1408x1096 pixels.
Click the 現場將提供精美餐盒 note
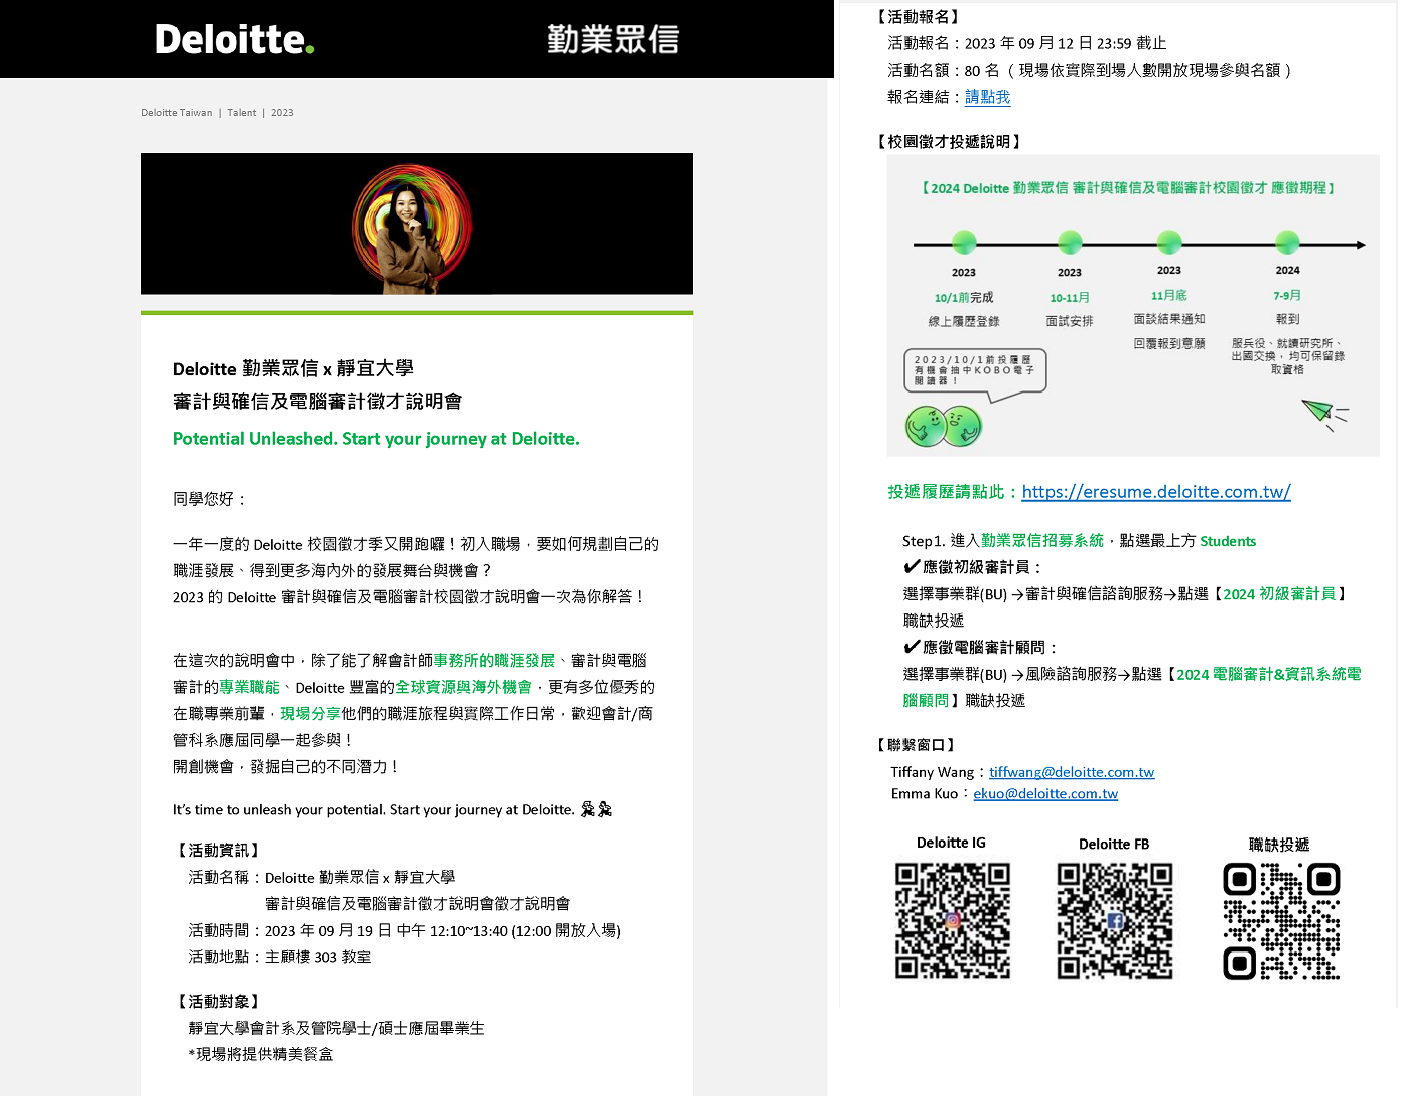(x=261, y=1053)
